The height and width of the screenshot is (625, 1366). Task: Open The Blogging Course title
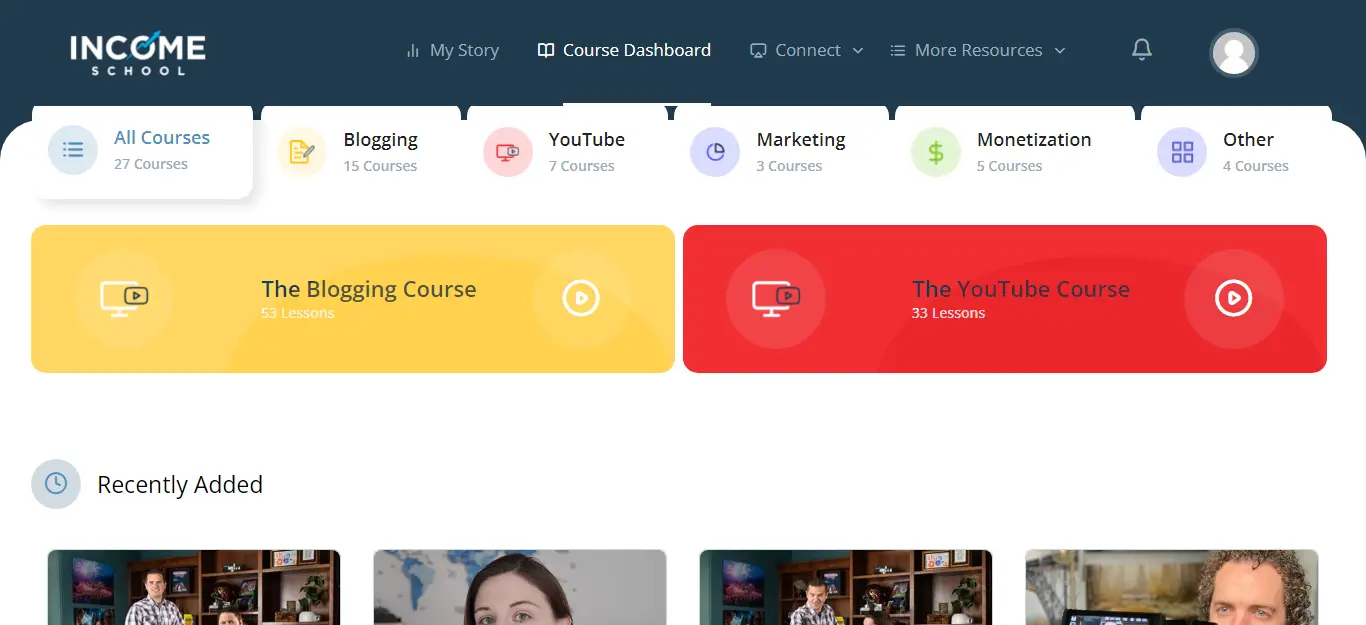pos(369,289)
